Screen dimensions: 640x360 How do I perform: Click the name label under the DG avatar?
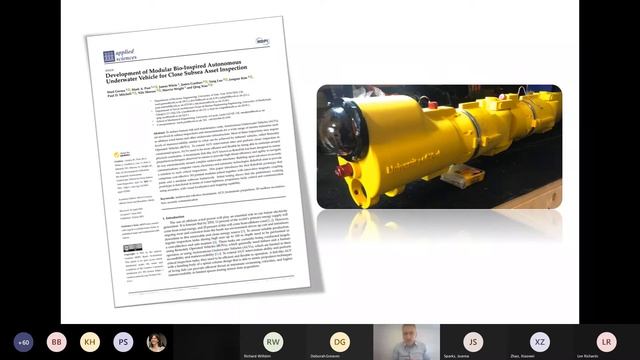(325, 356)
